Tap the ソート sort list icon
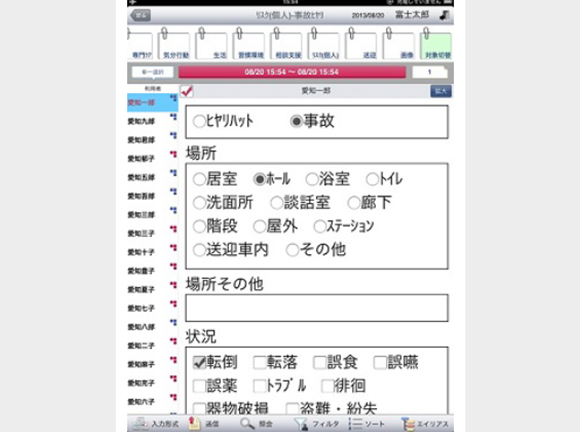This screenshot has height=432, width=580. 355,424
